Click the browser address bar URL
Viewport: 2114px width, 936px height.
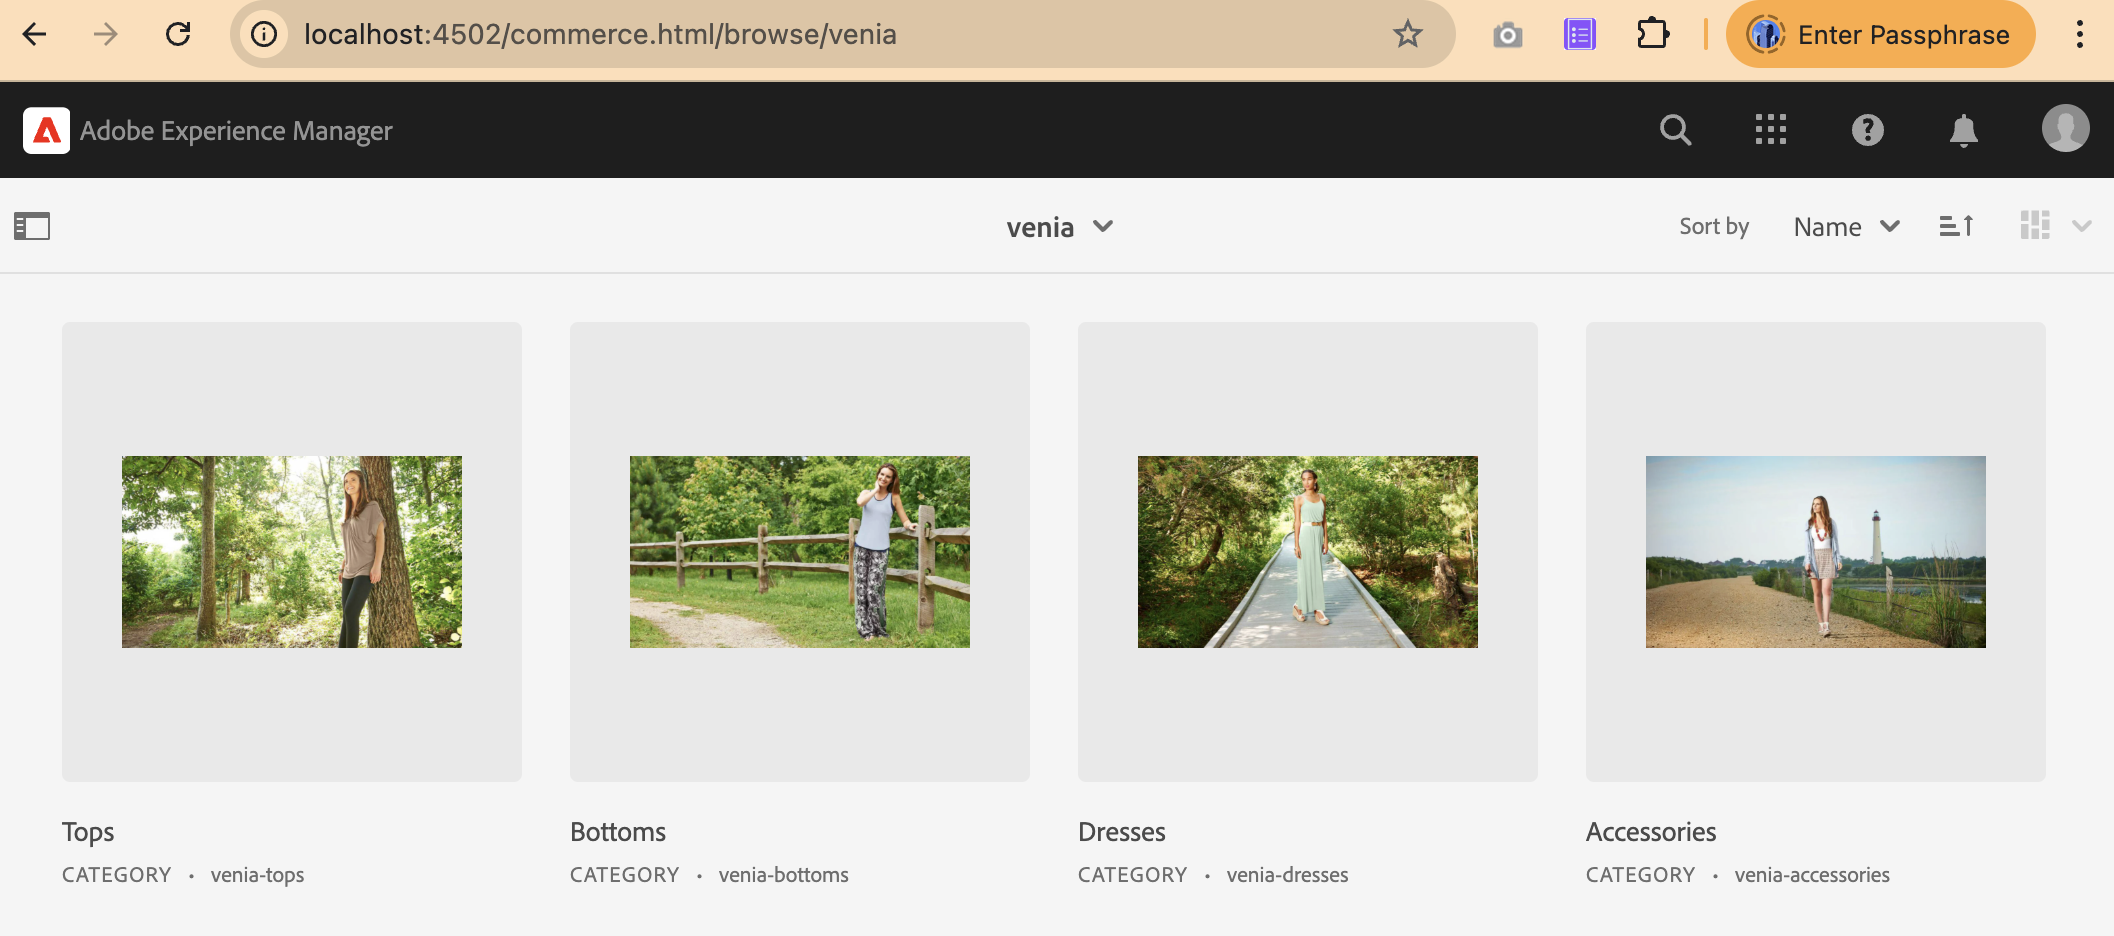(600, 35)
